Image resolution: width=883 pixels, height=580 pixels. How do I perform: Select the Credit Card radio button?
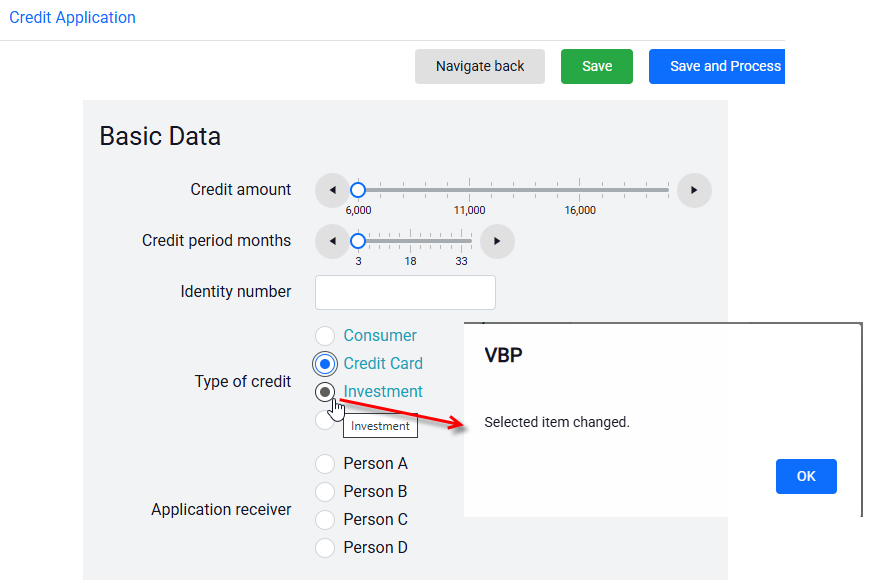point(325,364)
